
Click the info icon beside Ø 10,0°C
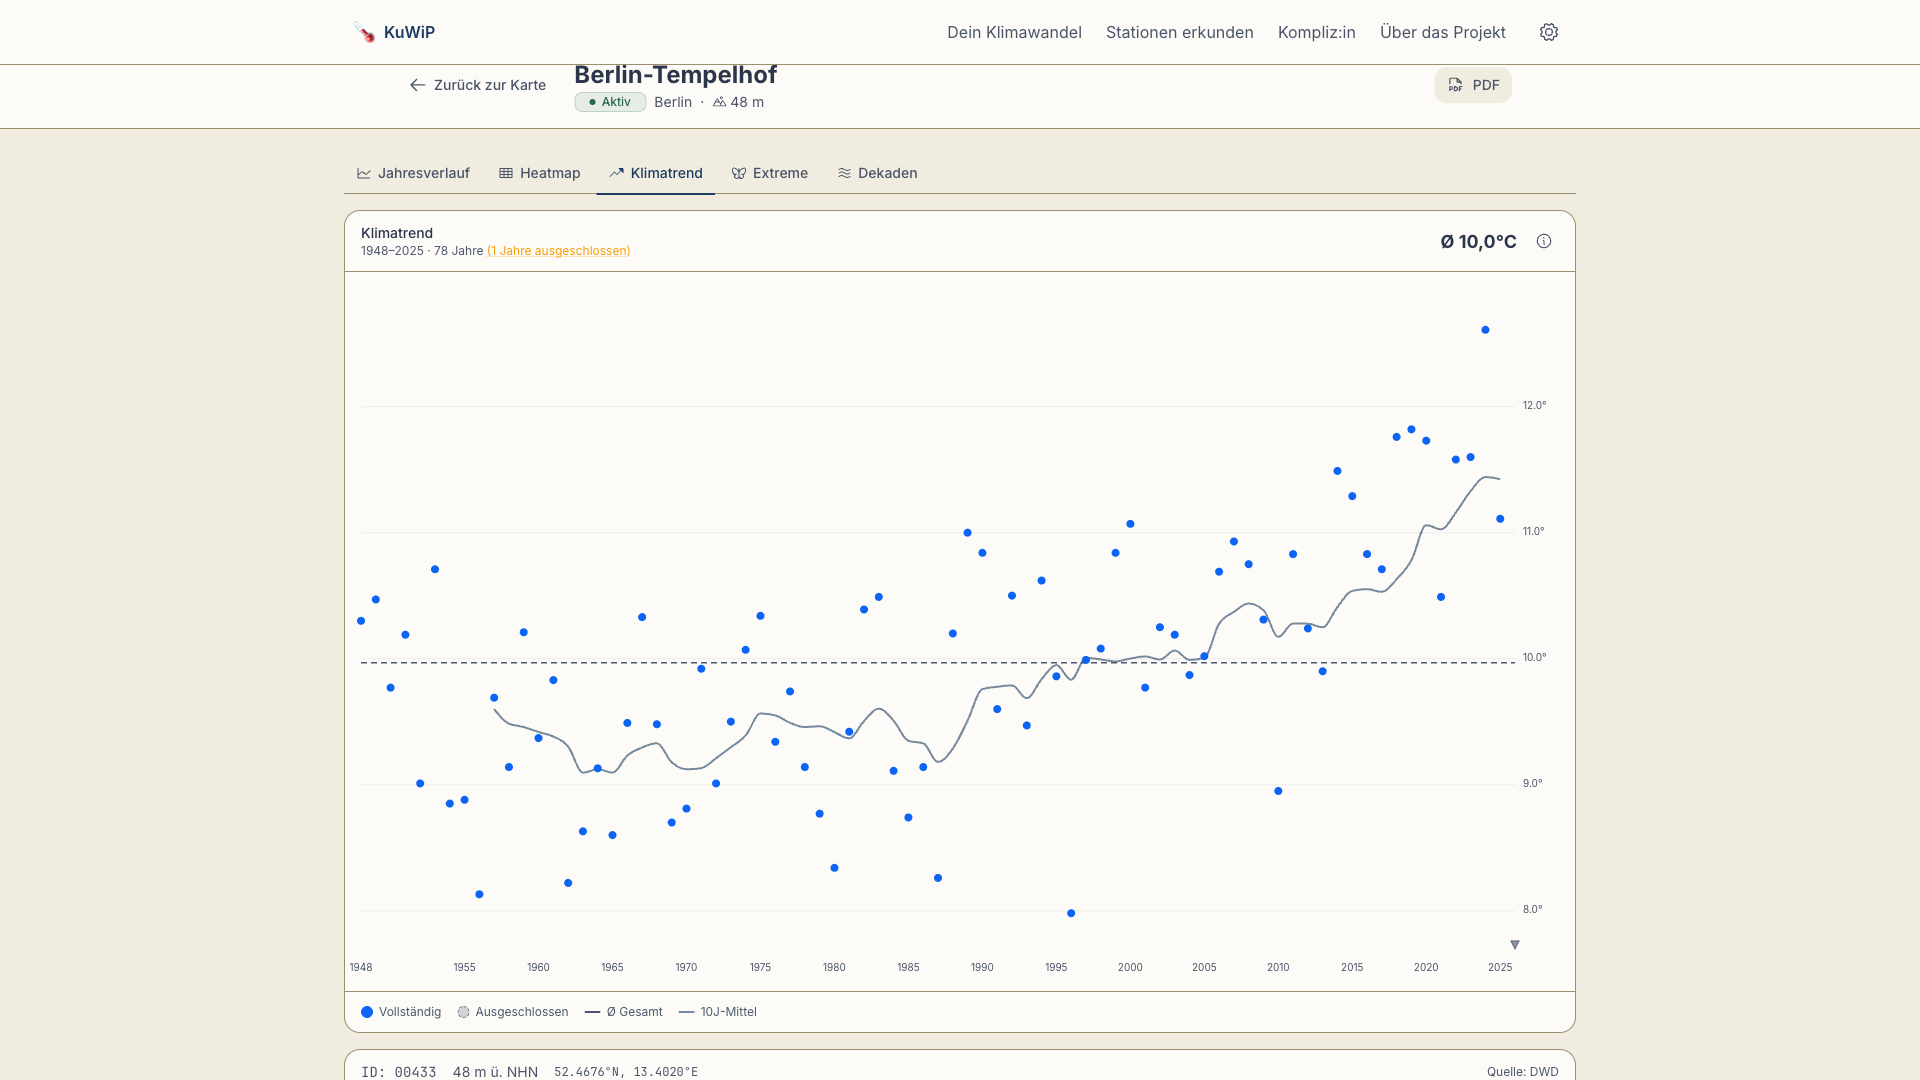(1543, 241)
